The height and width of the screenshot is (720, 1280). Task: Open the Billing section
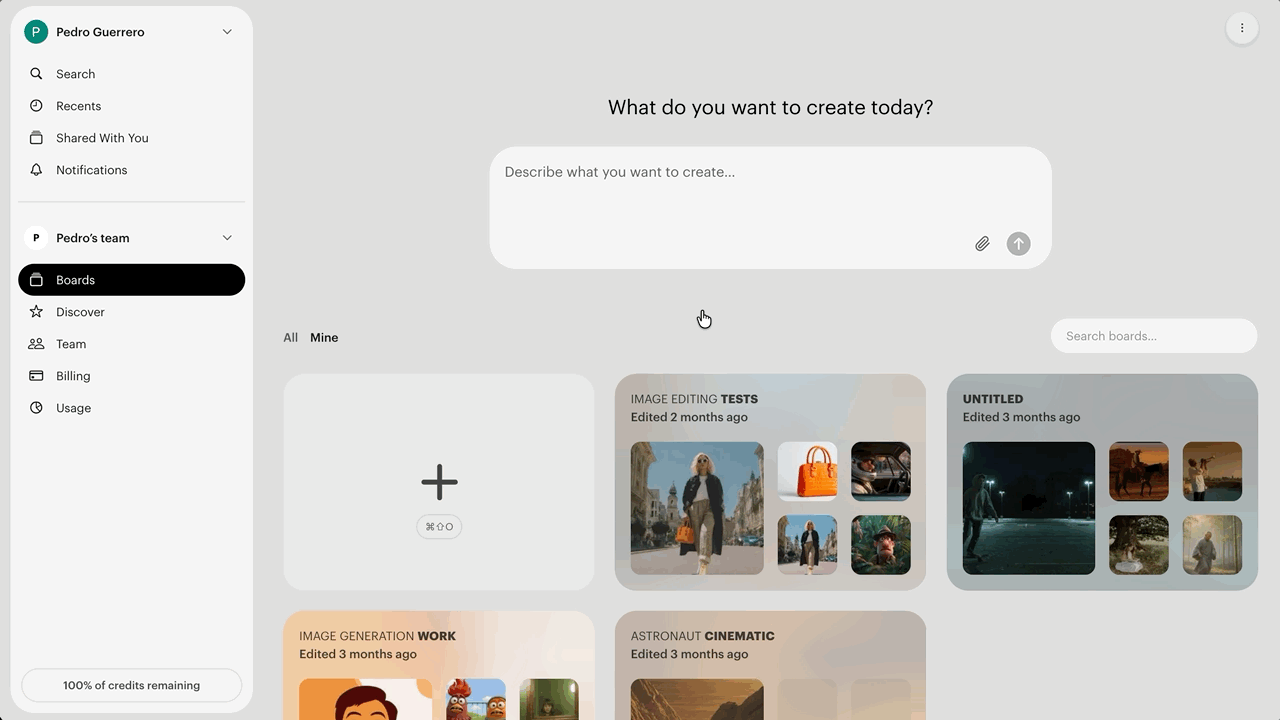point(131,376)
